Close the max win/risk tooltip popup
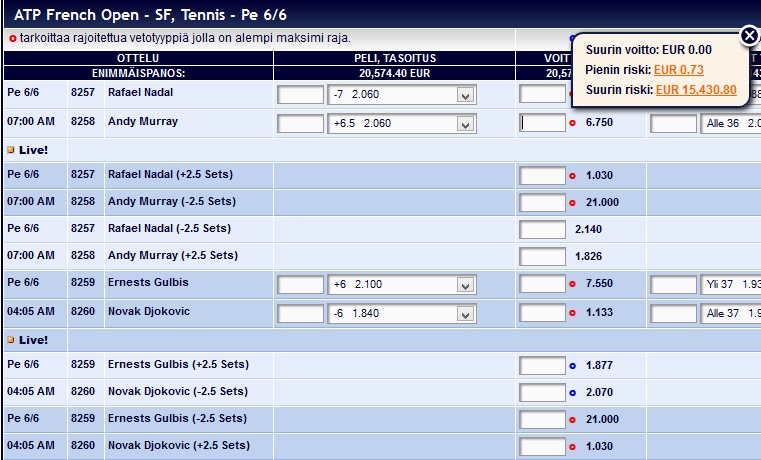The width and height of the screenshot is (761, 460). [x=749, y=35]
